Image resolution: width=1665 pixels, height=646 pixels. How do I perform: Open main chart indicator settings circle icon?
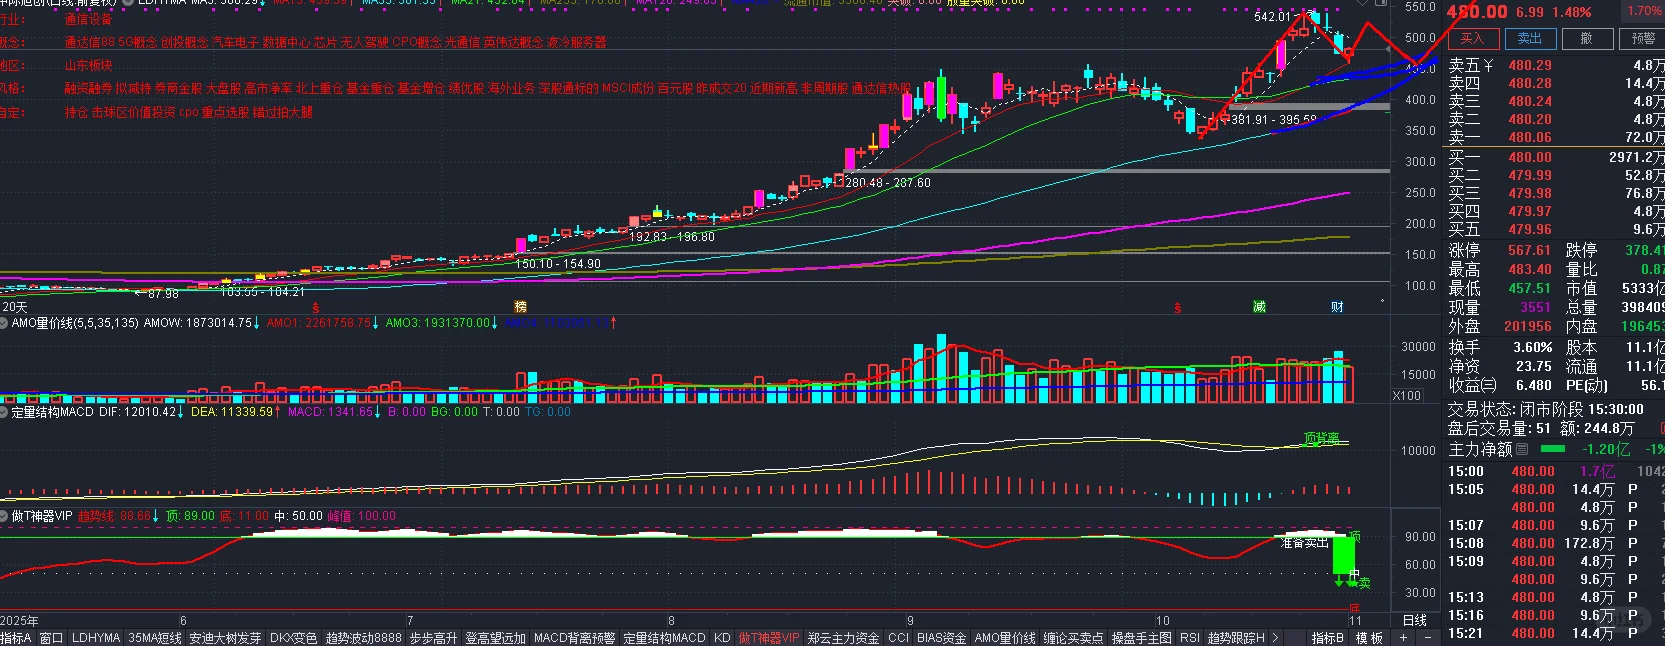[x=127, y=3]
